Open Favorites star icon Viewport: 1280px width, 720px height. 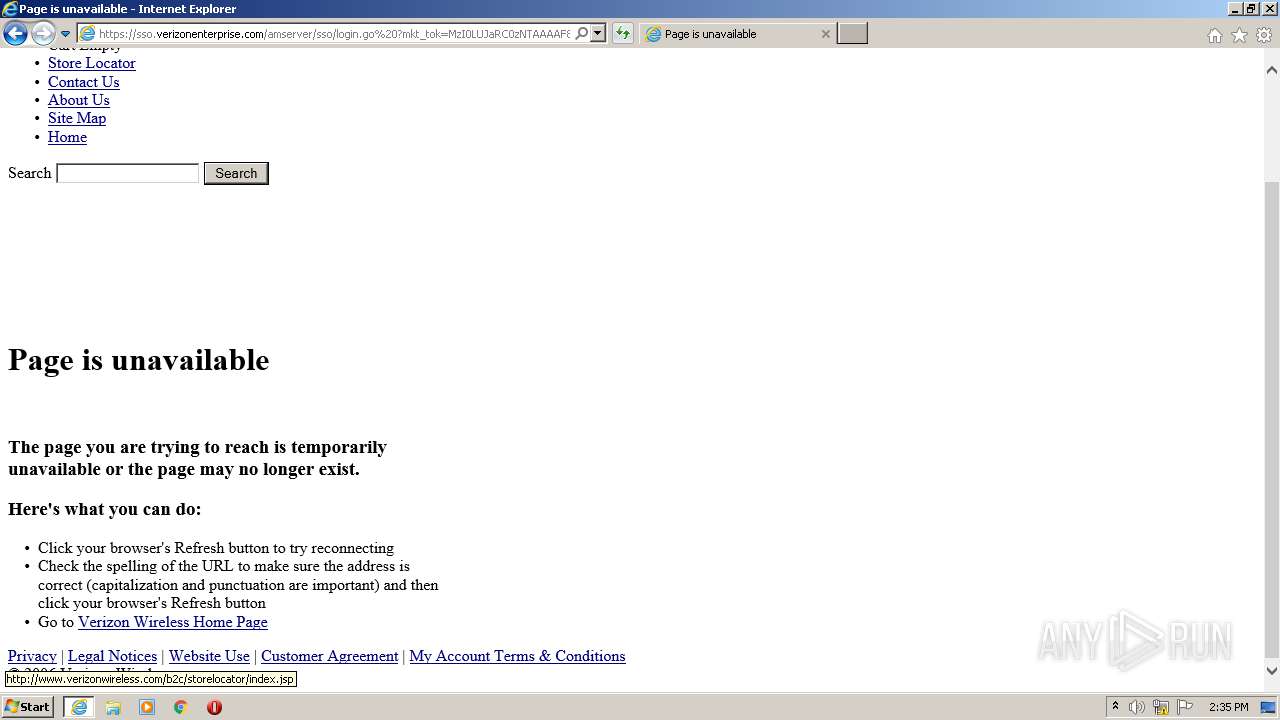[1239, 35]
